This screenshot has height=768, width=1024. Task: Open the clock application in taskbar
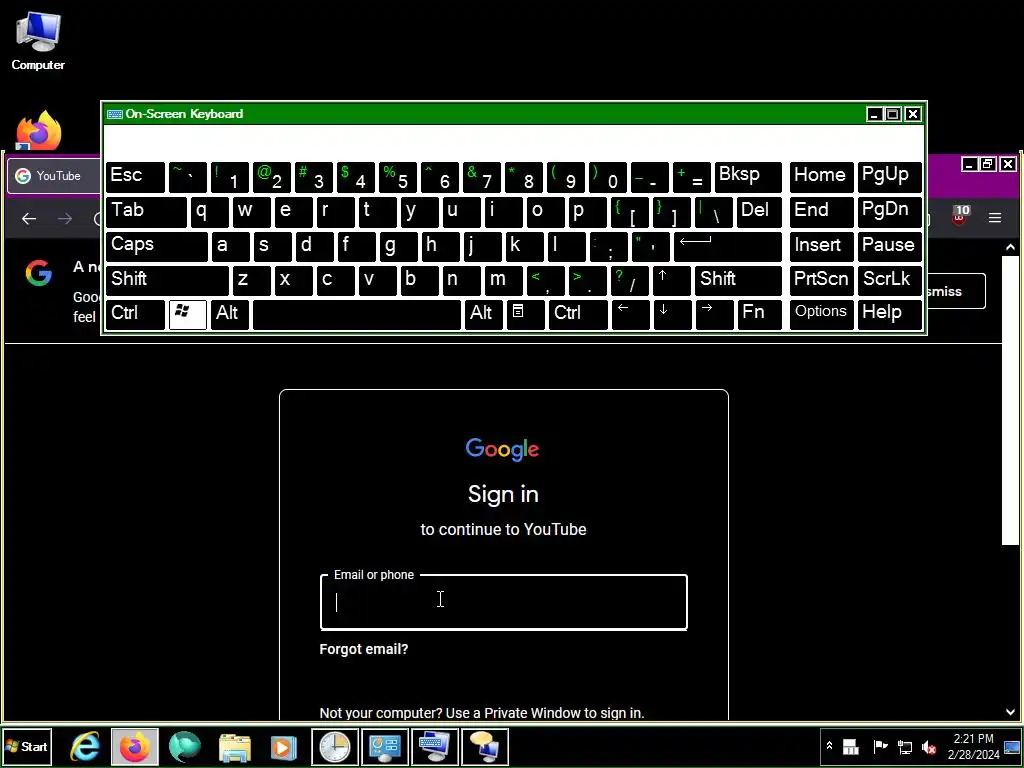click(334, 746)
